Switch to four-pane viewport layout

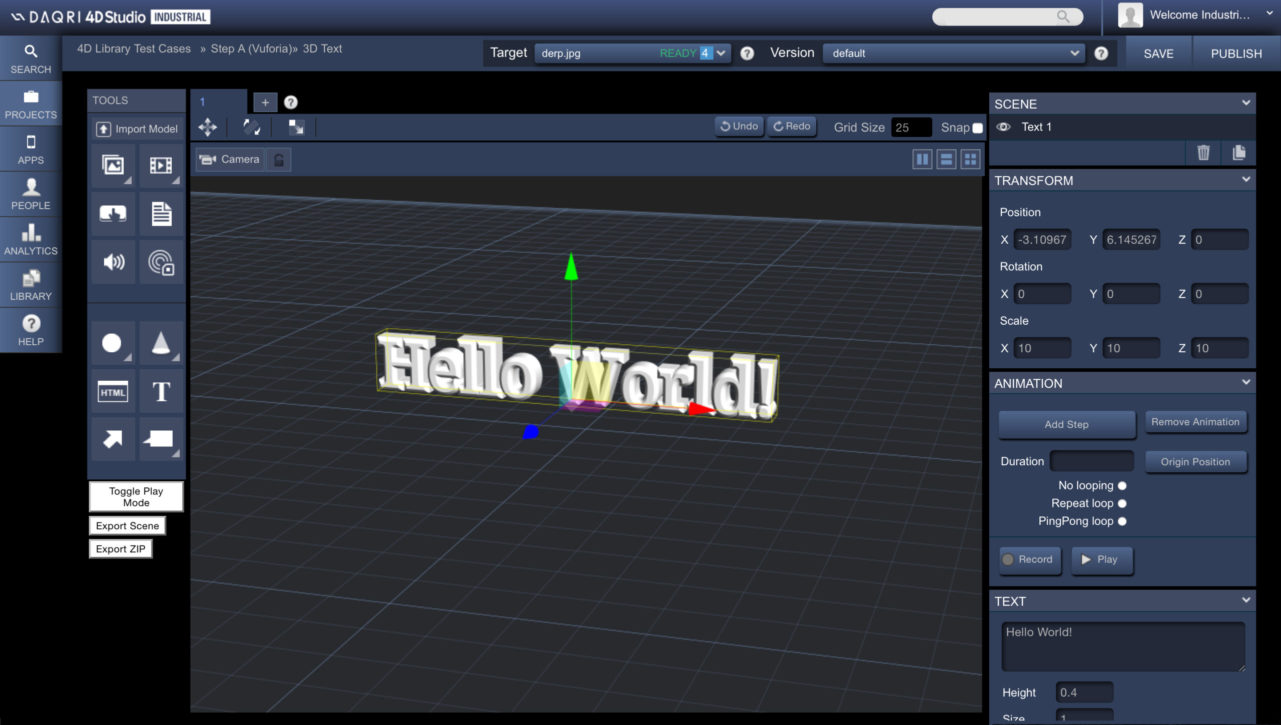pos(969,160)
